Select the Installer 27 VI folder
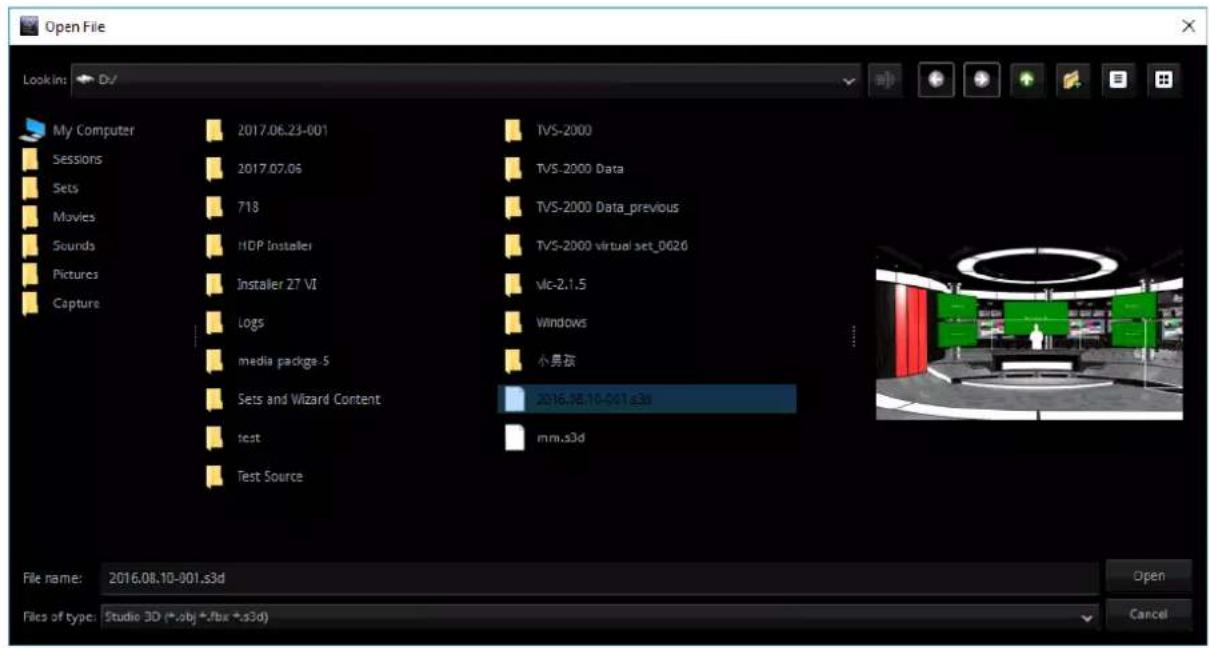 (261, 284)
